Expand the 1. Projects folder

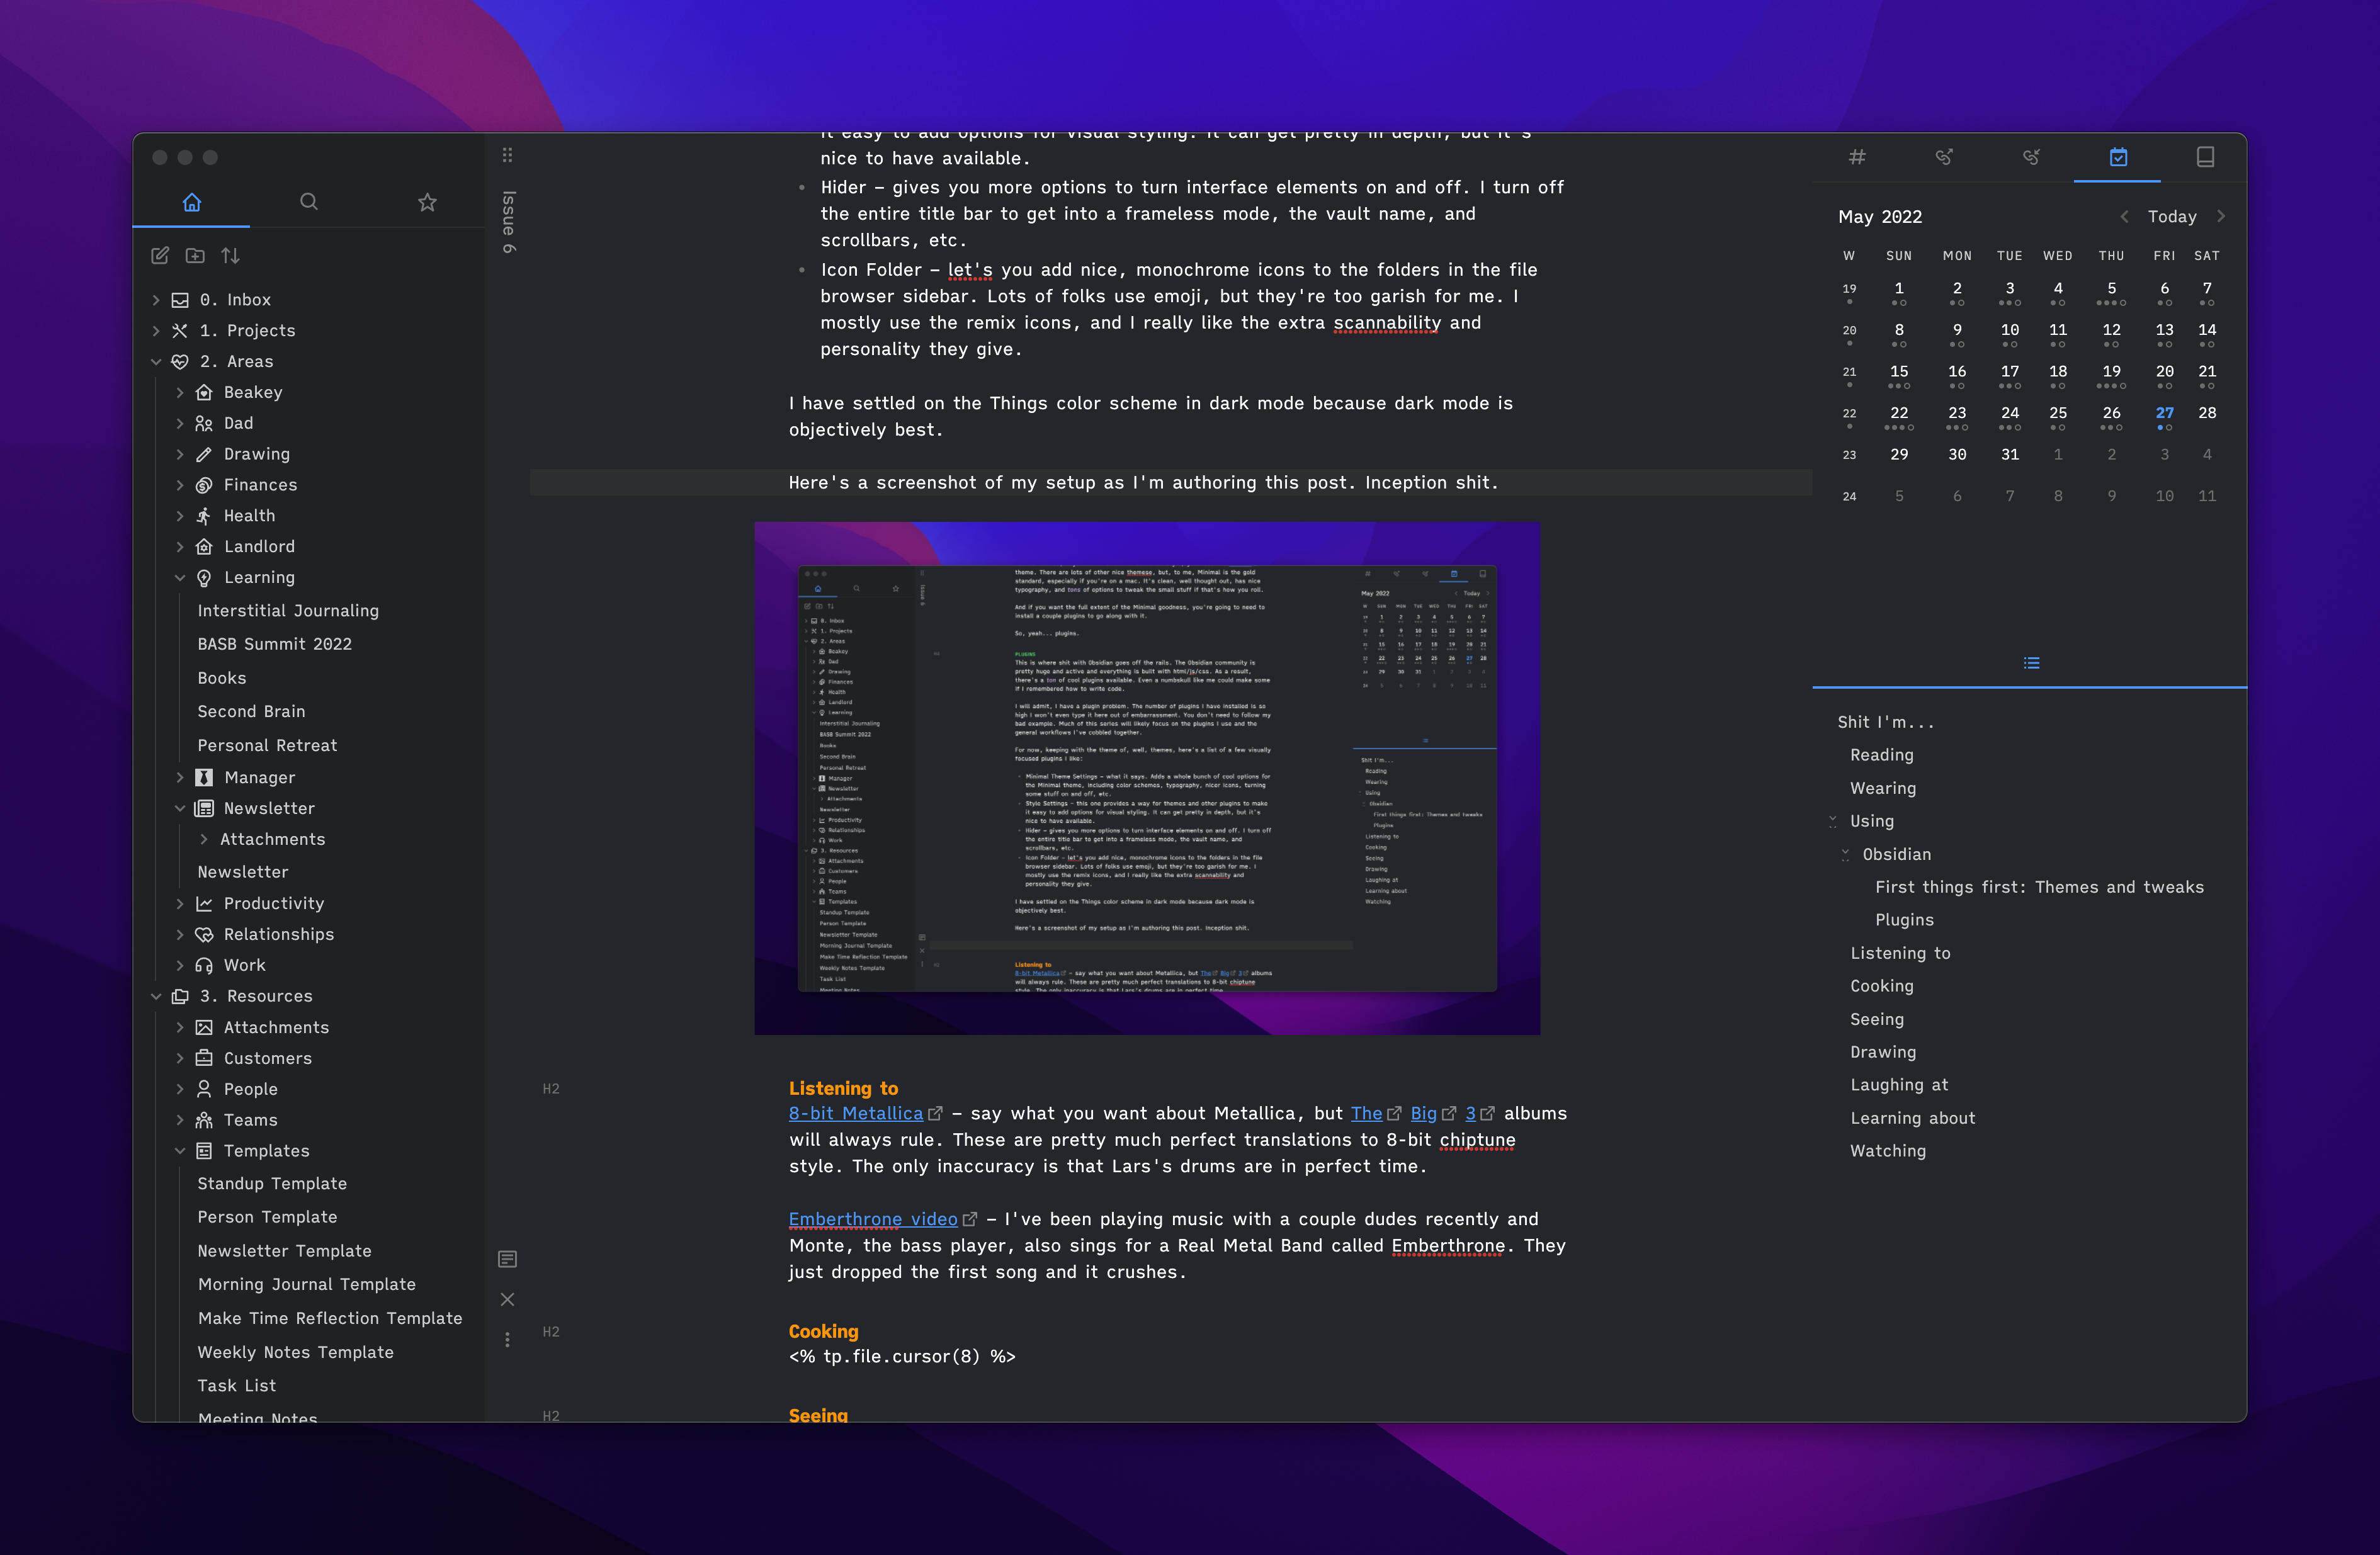tap(156, 331)
